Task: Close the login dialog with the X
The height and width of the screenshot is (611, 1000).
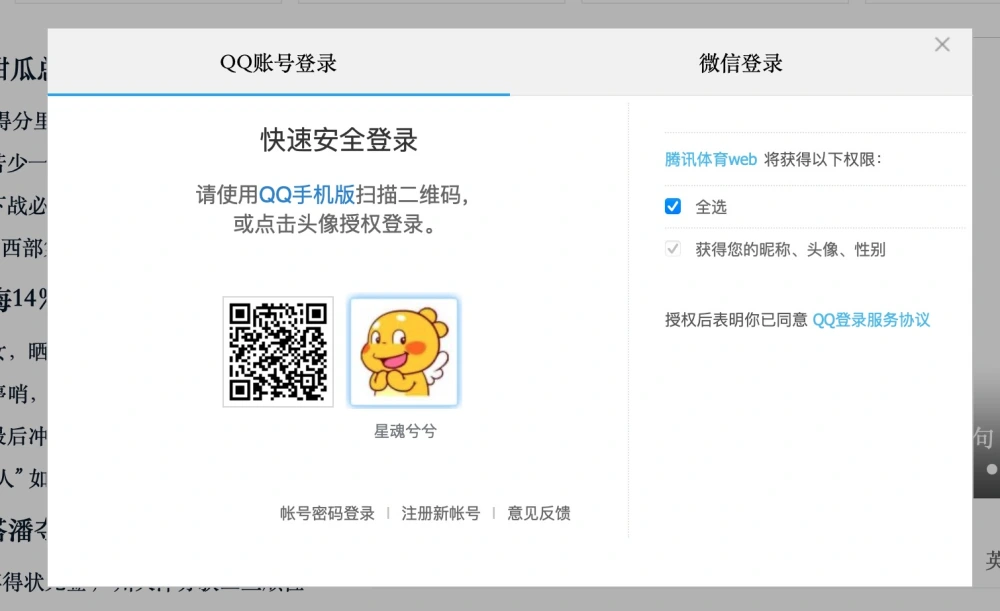Action: click(x=942, y=45)
